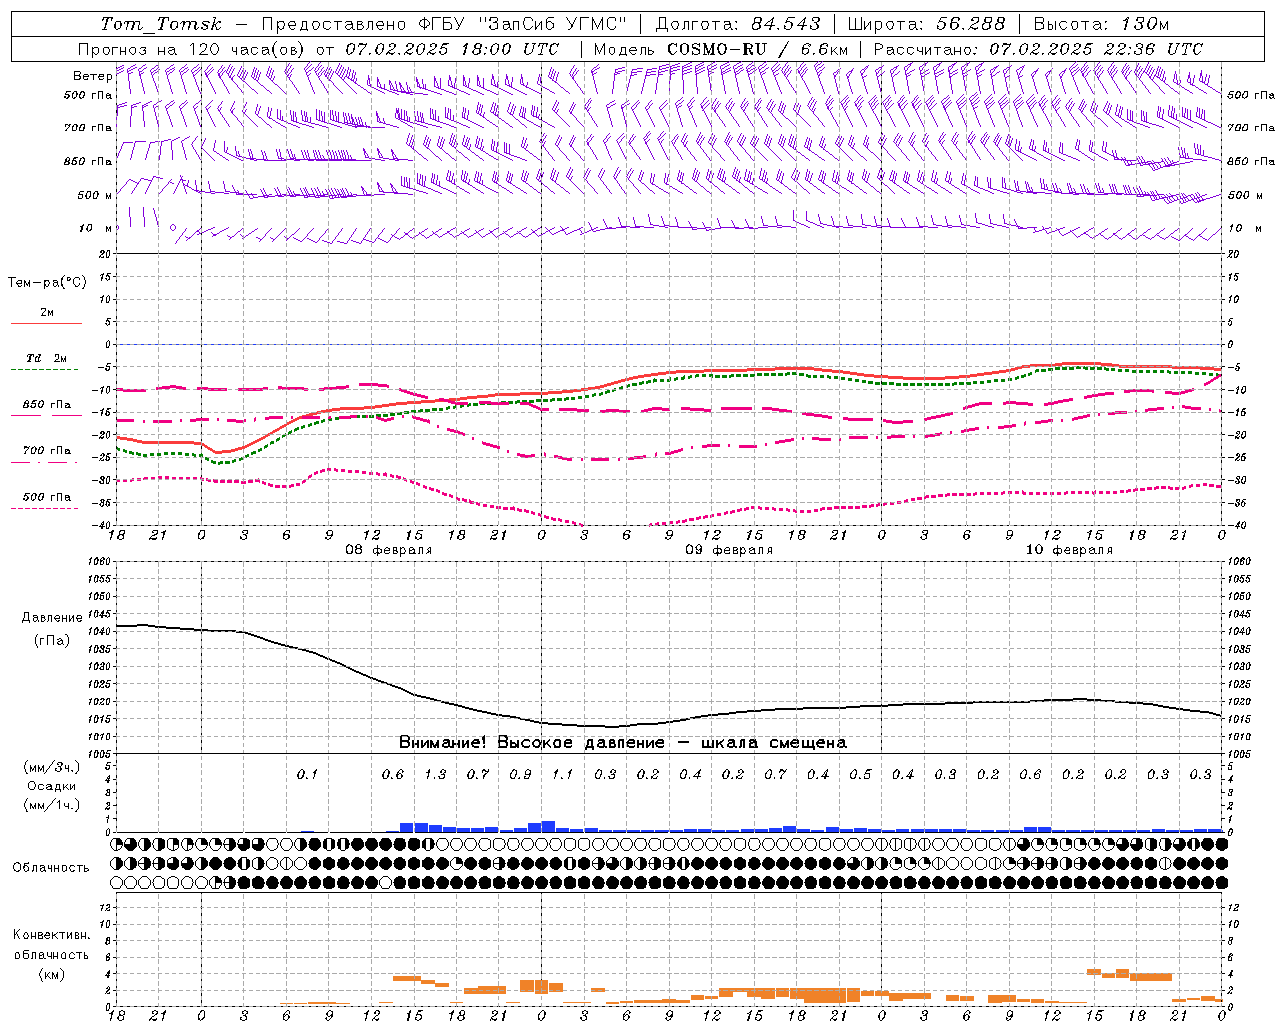Click the 0.1 precipitation amount value
Screen dimensions: 1280x1024
[x=307, y=775]
